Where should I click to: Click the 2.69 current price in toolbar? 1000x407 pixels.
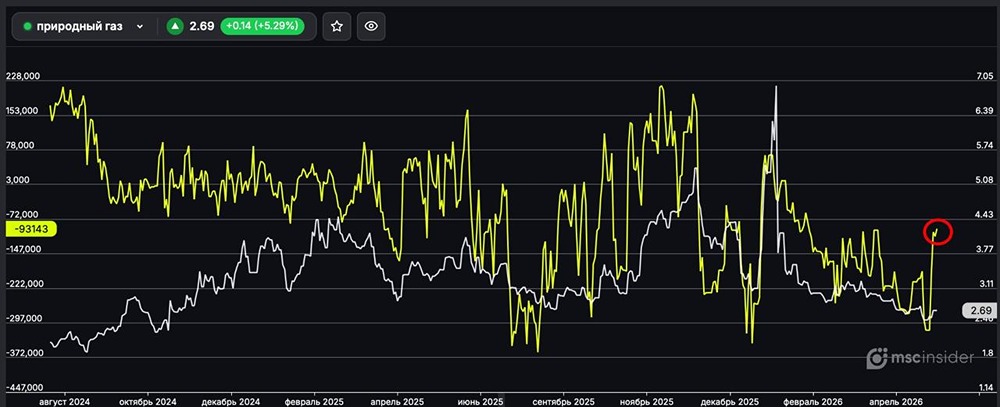[x=203, y=27]
